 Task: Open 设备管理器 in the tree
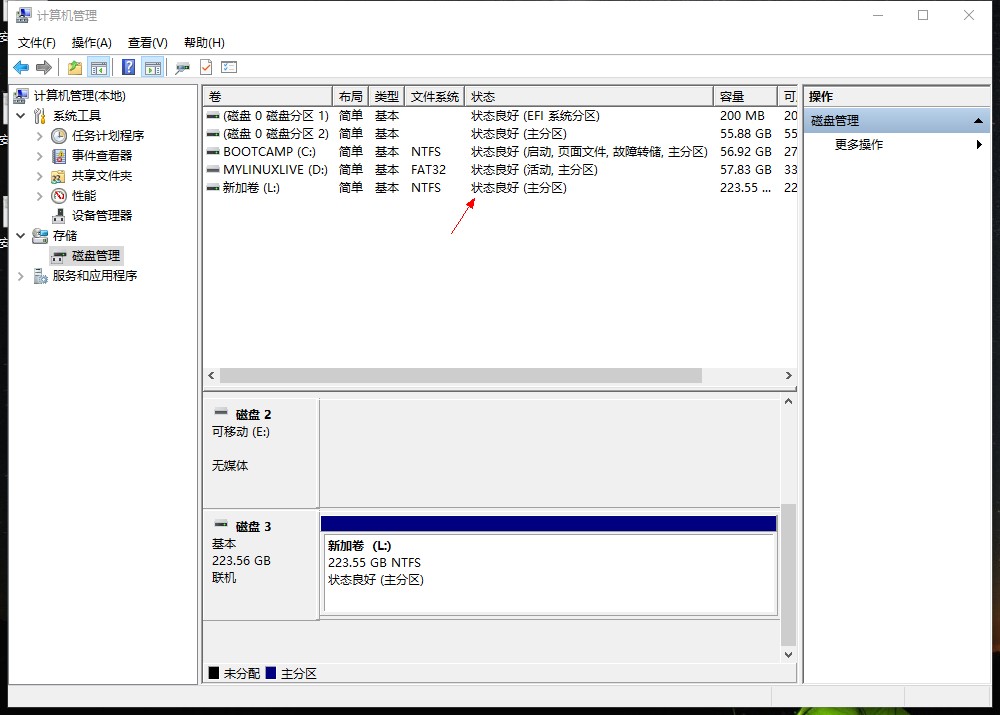tap(101, 216)
